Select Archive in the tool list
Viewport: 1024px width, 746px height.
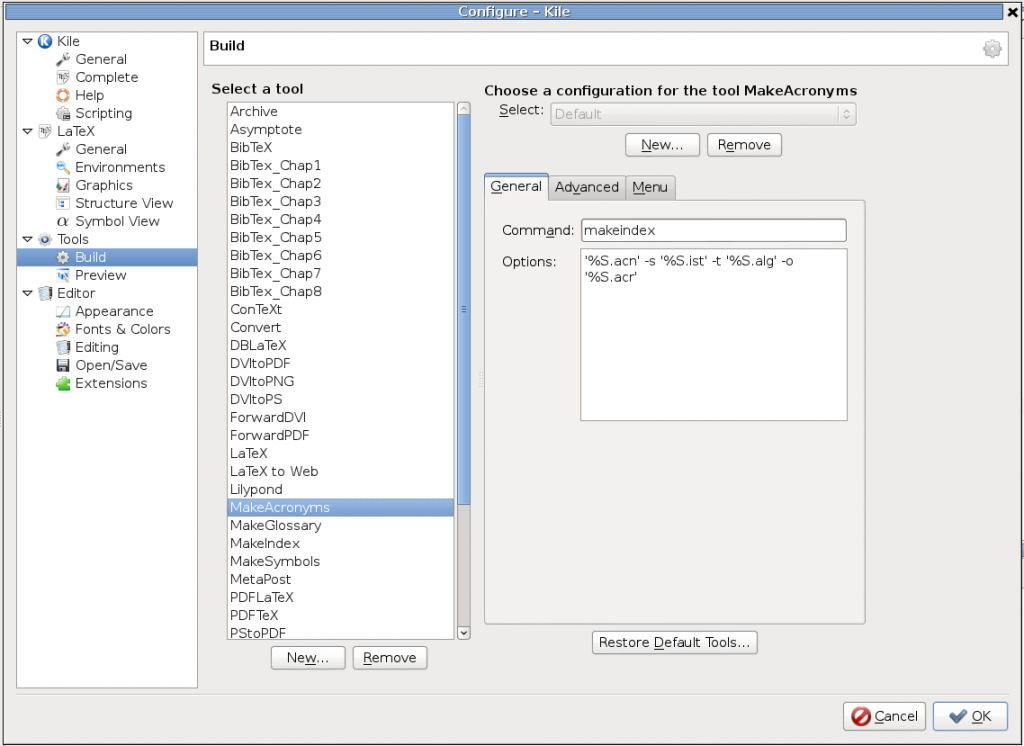point(340,112)
